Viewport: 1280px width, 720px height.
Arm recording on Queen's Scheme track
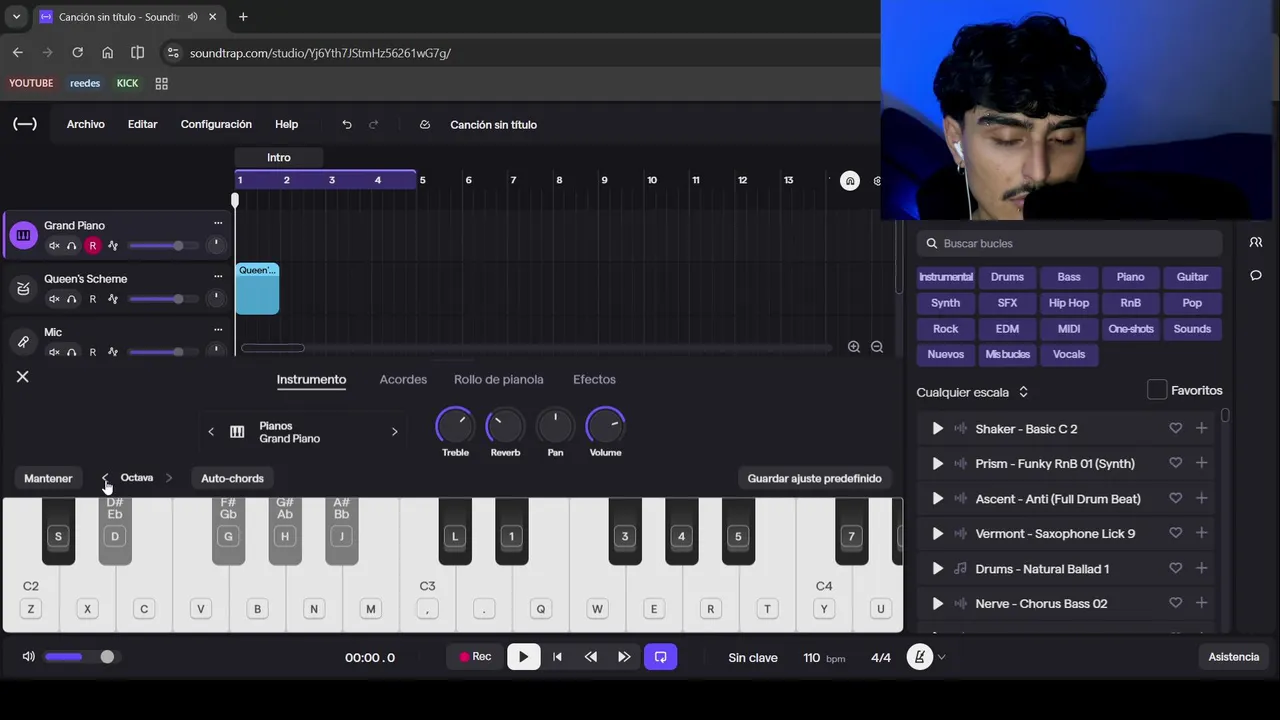pos(93,299)
